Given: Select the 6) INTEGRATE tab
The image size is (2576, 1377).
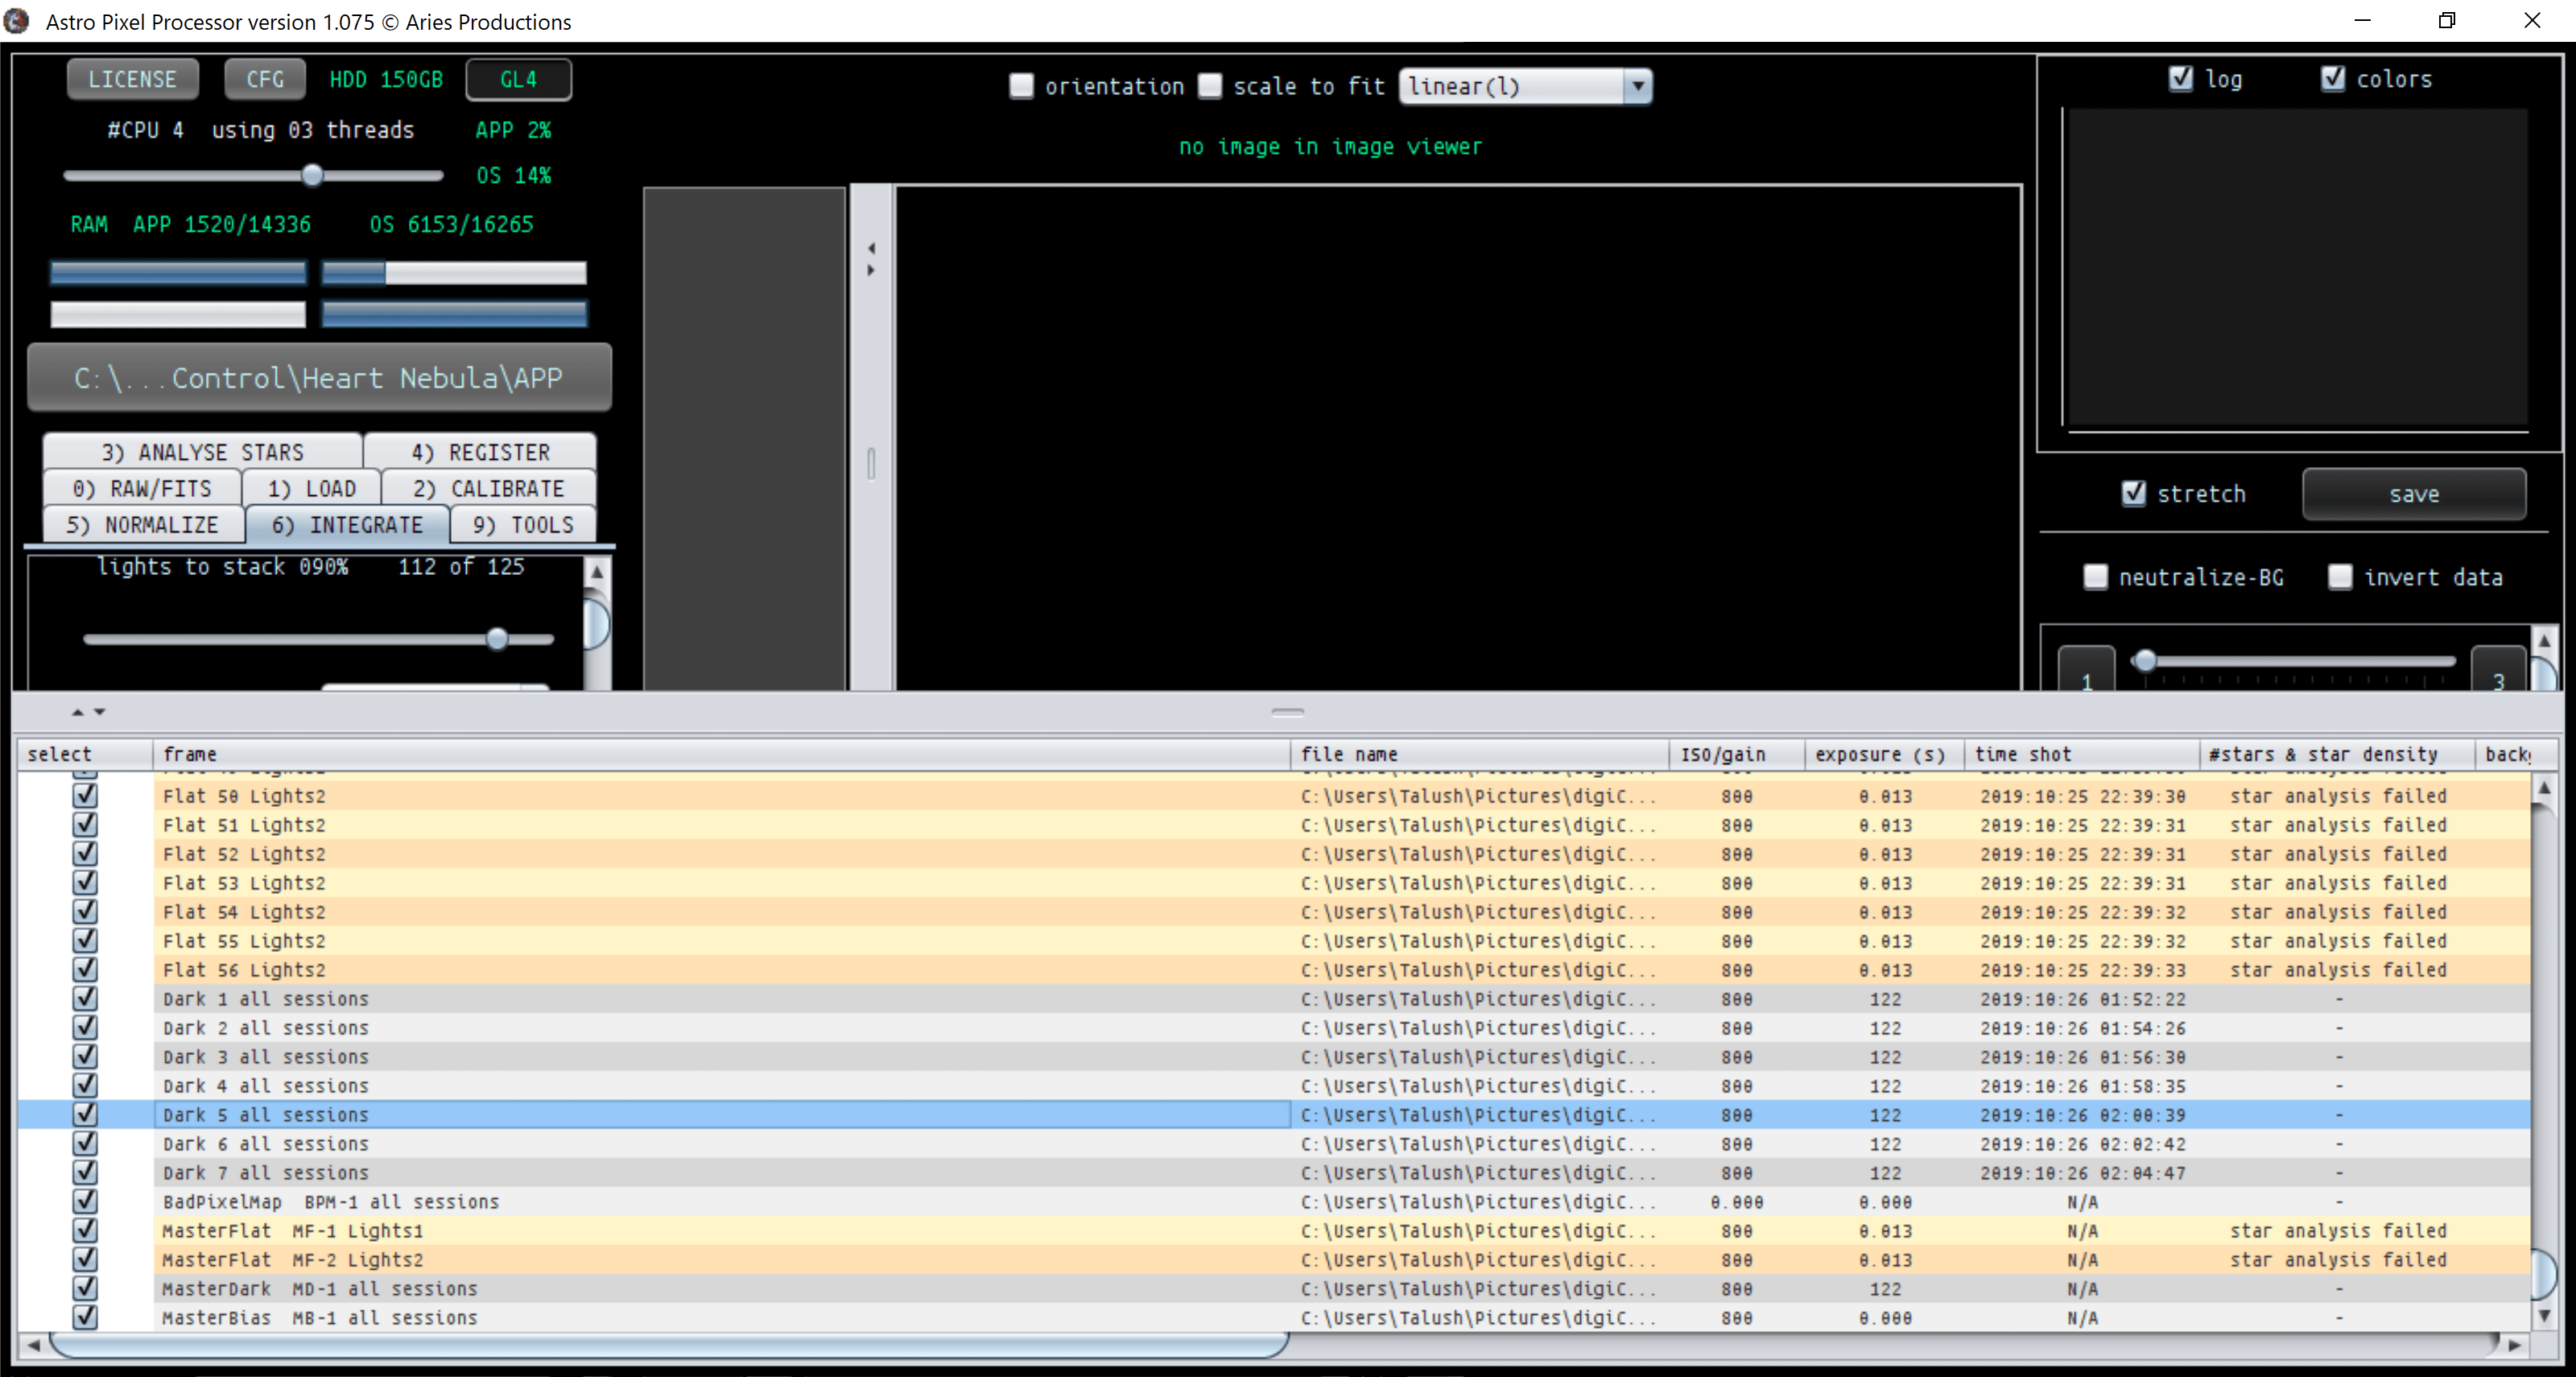Looking at the screenshot, I should coord(347,525).
